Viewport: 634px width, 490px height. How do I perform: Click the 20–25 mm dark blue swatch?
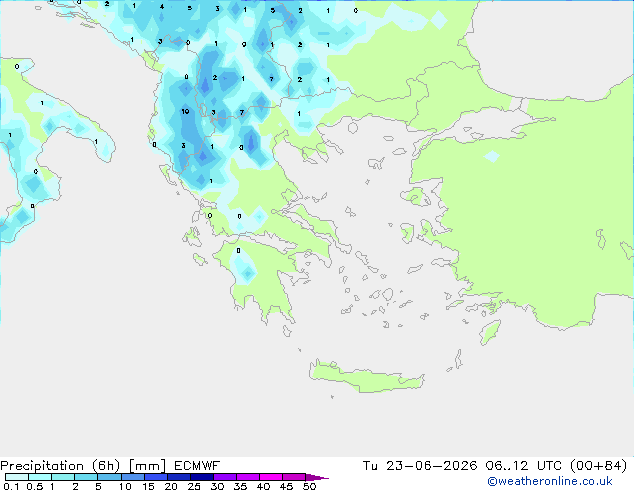click(x=178, y=477)
